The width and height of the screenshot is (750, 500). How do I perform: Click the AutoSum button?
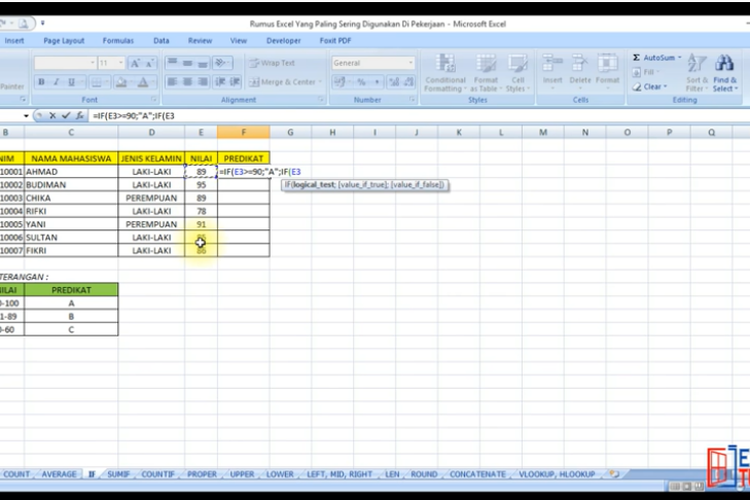[660, 58]
